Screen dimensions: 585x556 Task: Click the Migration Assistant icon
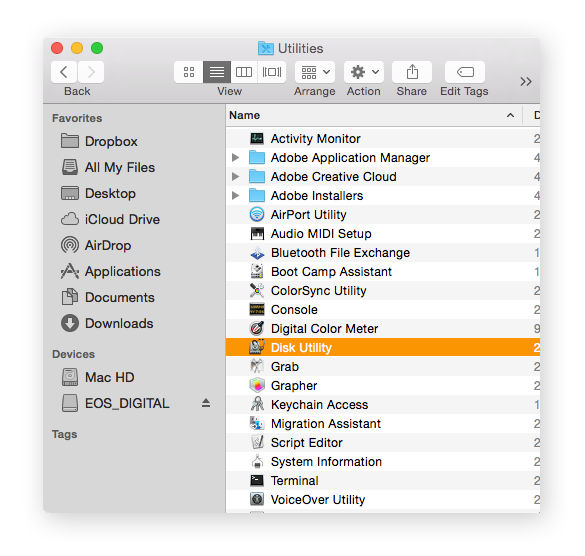(257, 424)
